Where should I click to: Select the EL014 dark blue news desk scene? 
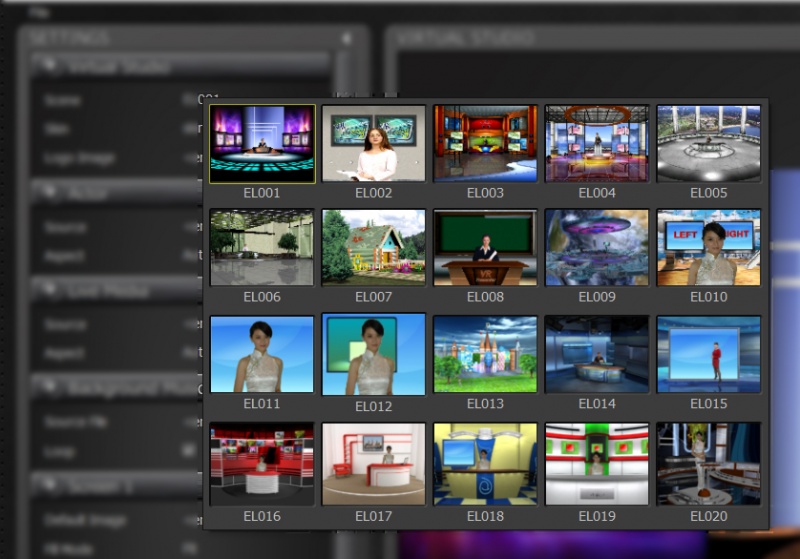click(597, 354)
